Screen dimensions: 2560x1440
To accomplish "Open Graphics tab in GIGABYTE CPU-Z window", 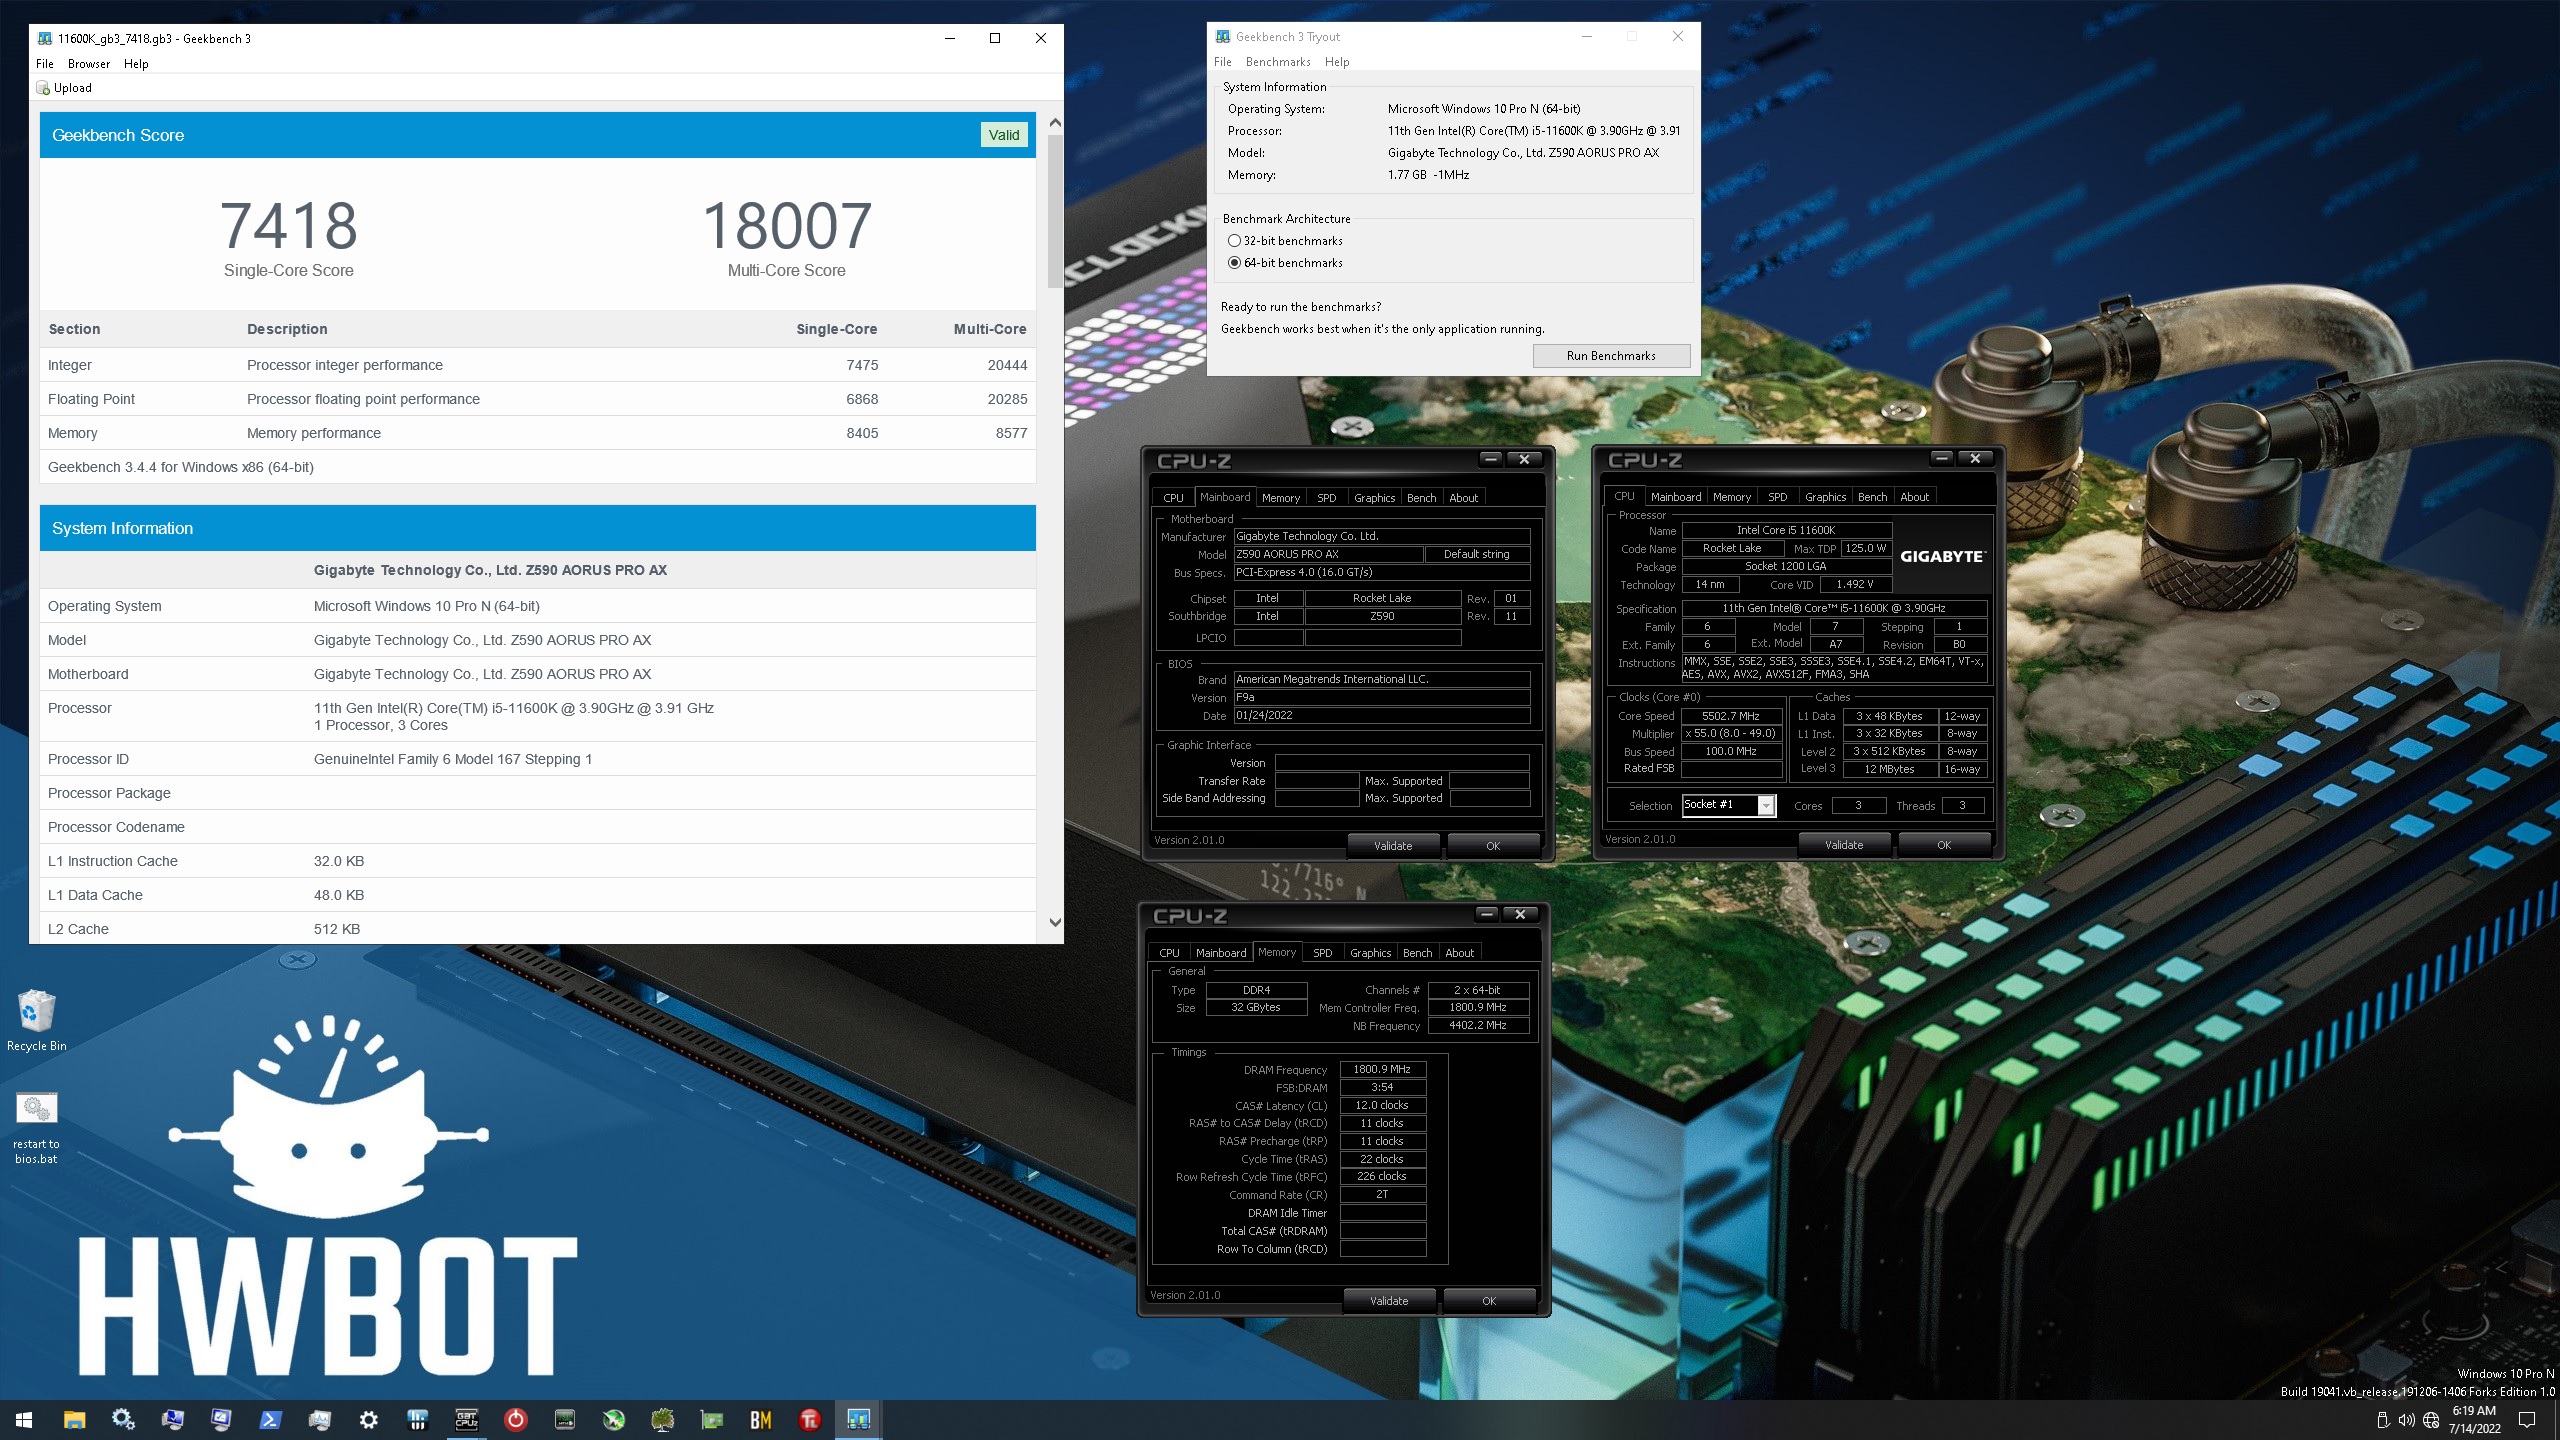I will pos(1825,497).
